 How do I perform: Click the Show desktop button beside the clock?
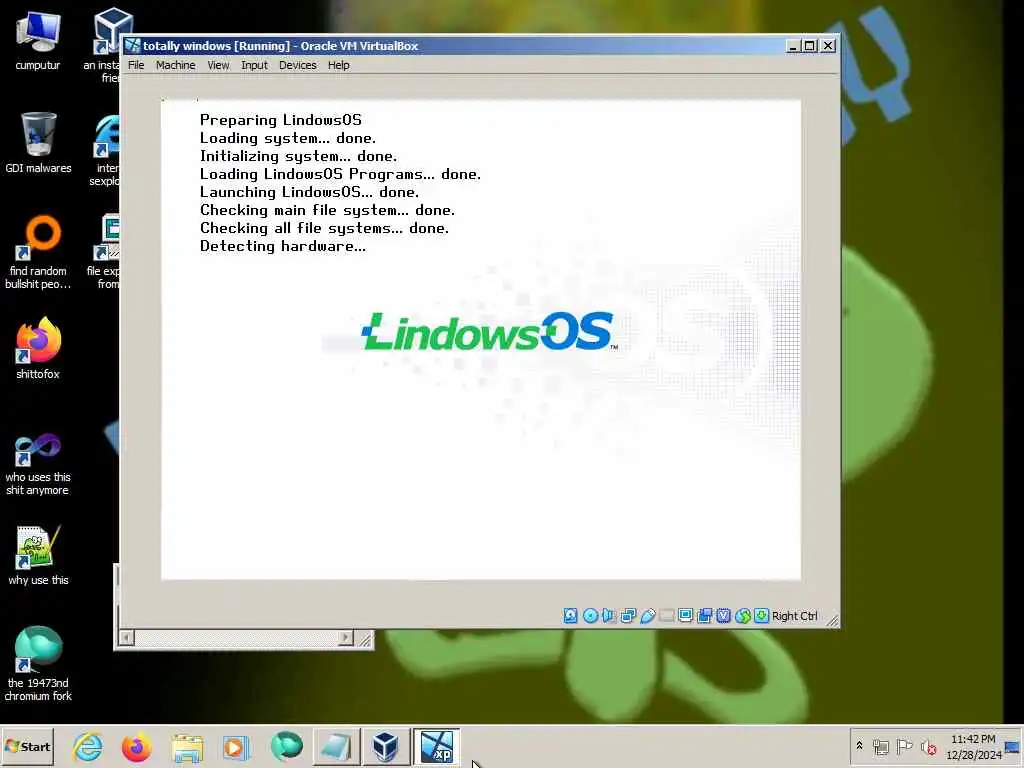(x=1013, y=747)
